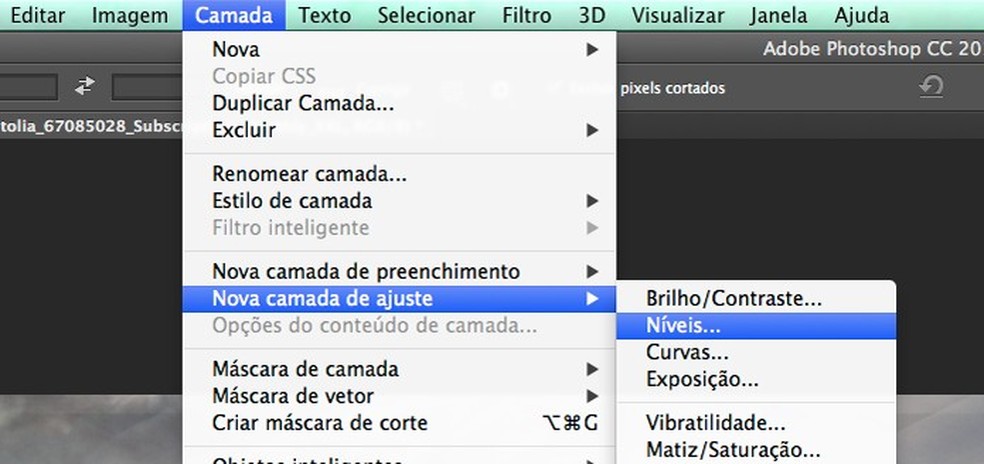Pick 'Matiz/Saturação...' adjustment option
Screen dimensions: 984x464
click(x=733, y=450)
